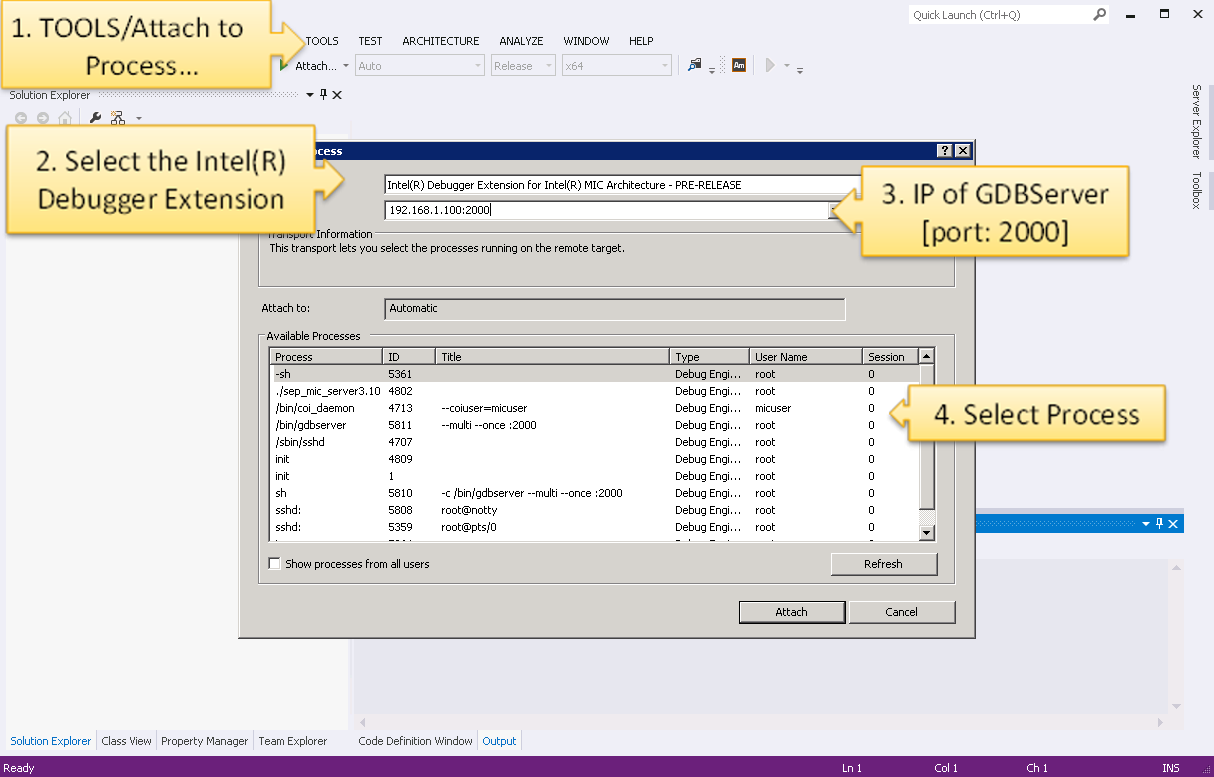
Task: Click the help (?) button in the dialog title
Action: click(x=944, y=151)
